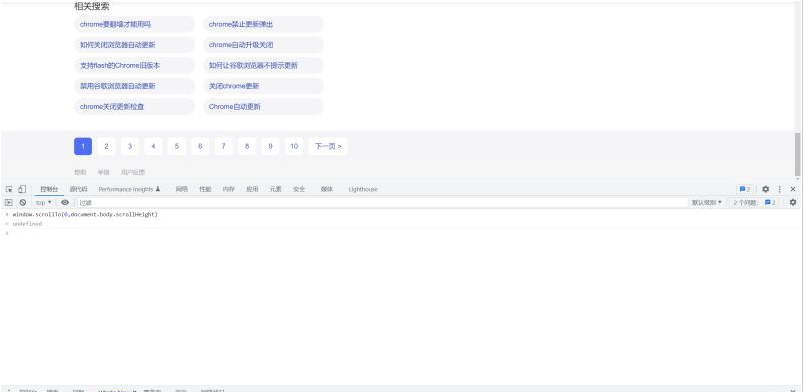803x392 pixels.
Task: Activate the inspect element picker icon
Action: tap(9, 189)
